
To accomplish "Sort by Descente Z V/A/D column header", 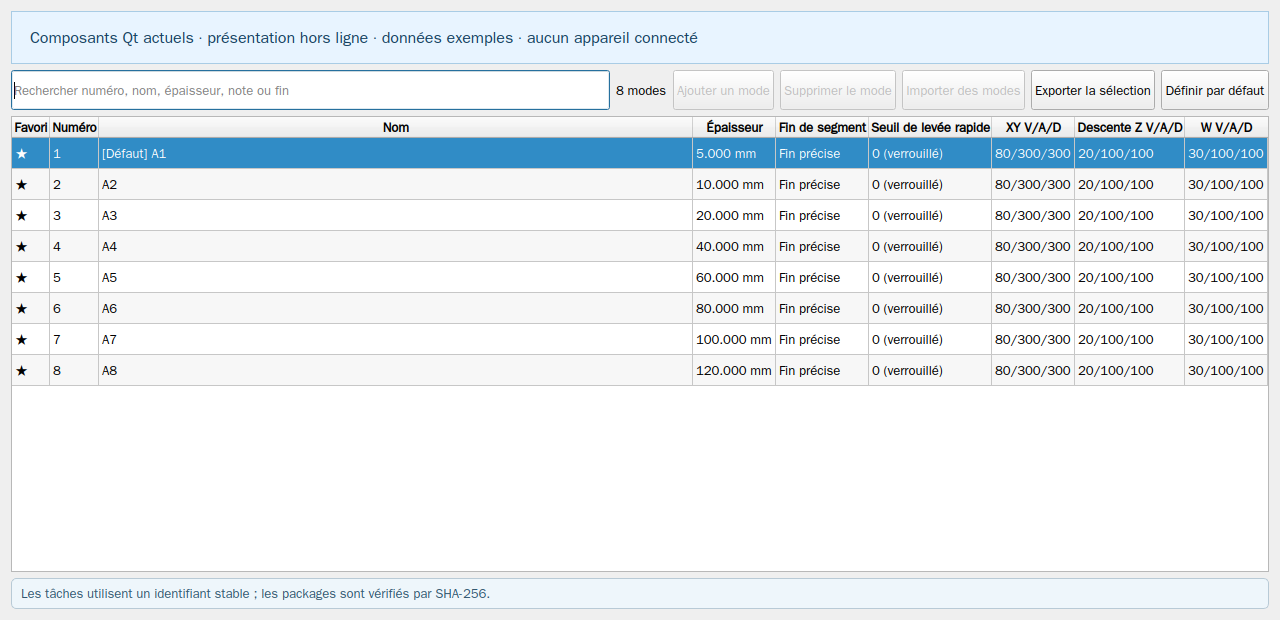I will click(x=1130, y=128).
